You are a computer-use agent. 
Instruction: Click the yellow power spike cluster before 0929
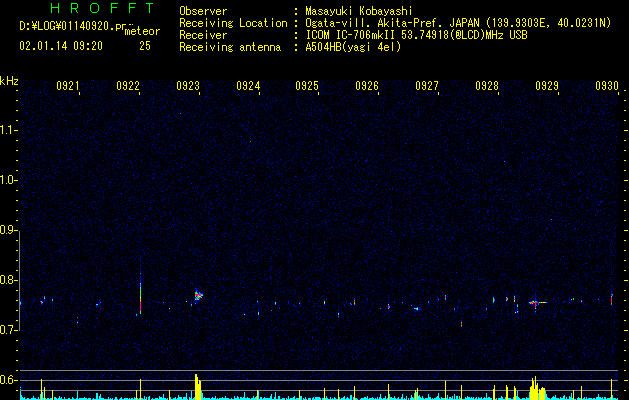point(538,388)
